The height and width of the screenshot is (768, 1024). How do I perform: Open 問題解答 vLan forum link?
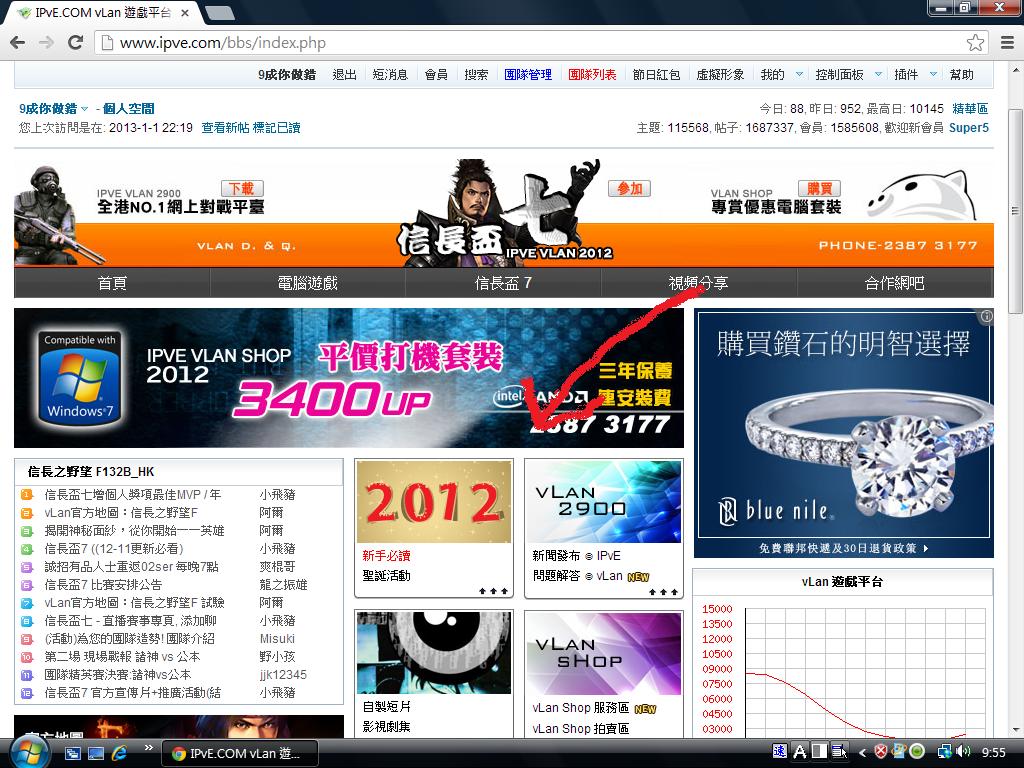[x=577, y=575]
